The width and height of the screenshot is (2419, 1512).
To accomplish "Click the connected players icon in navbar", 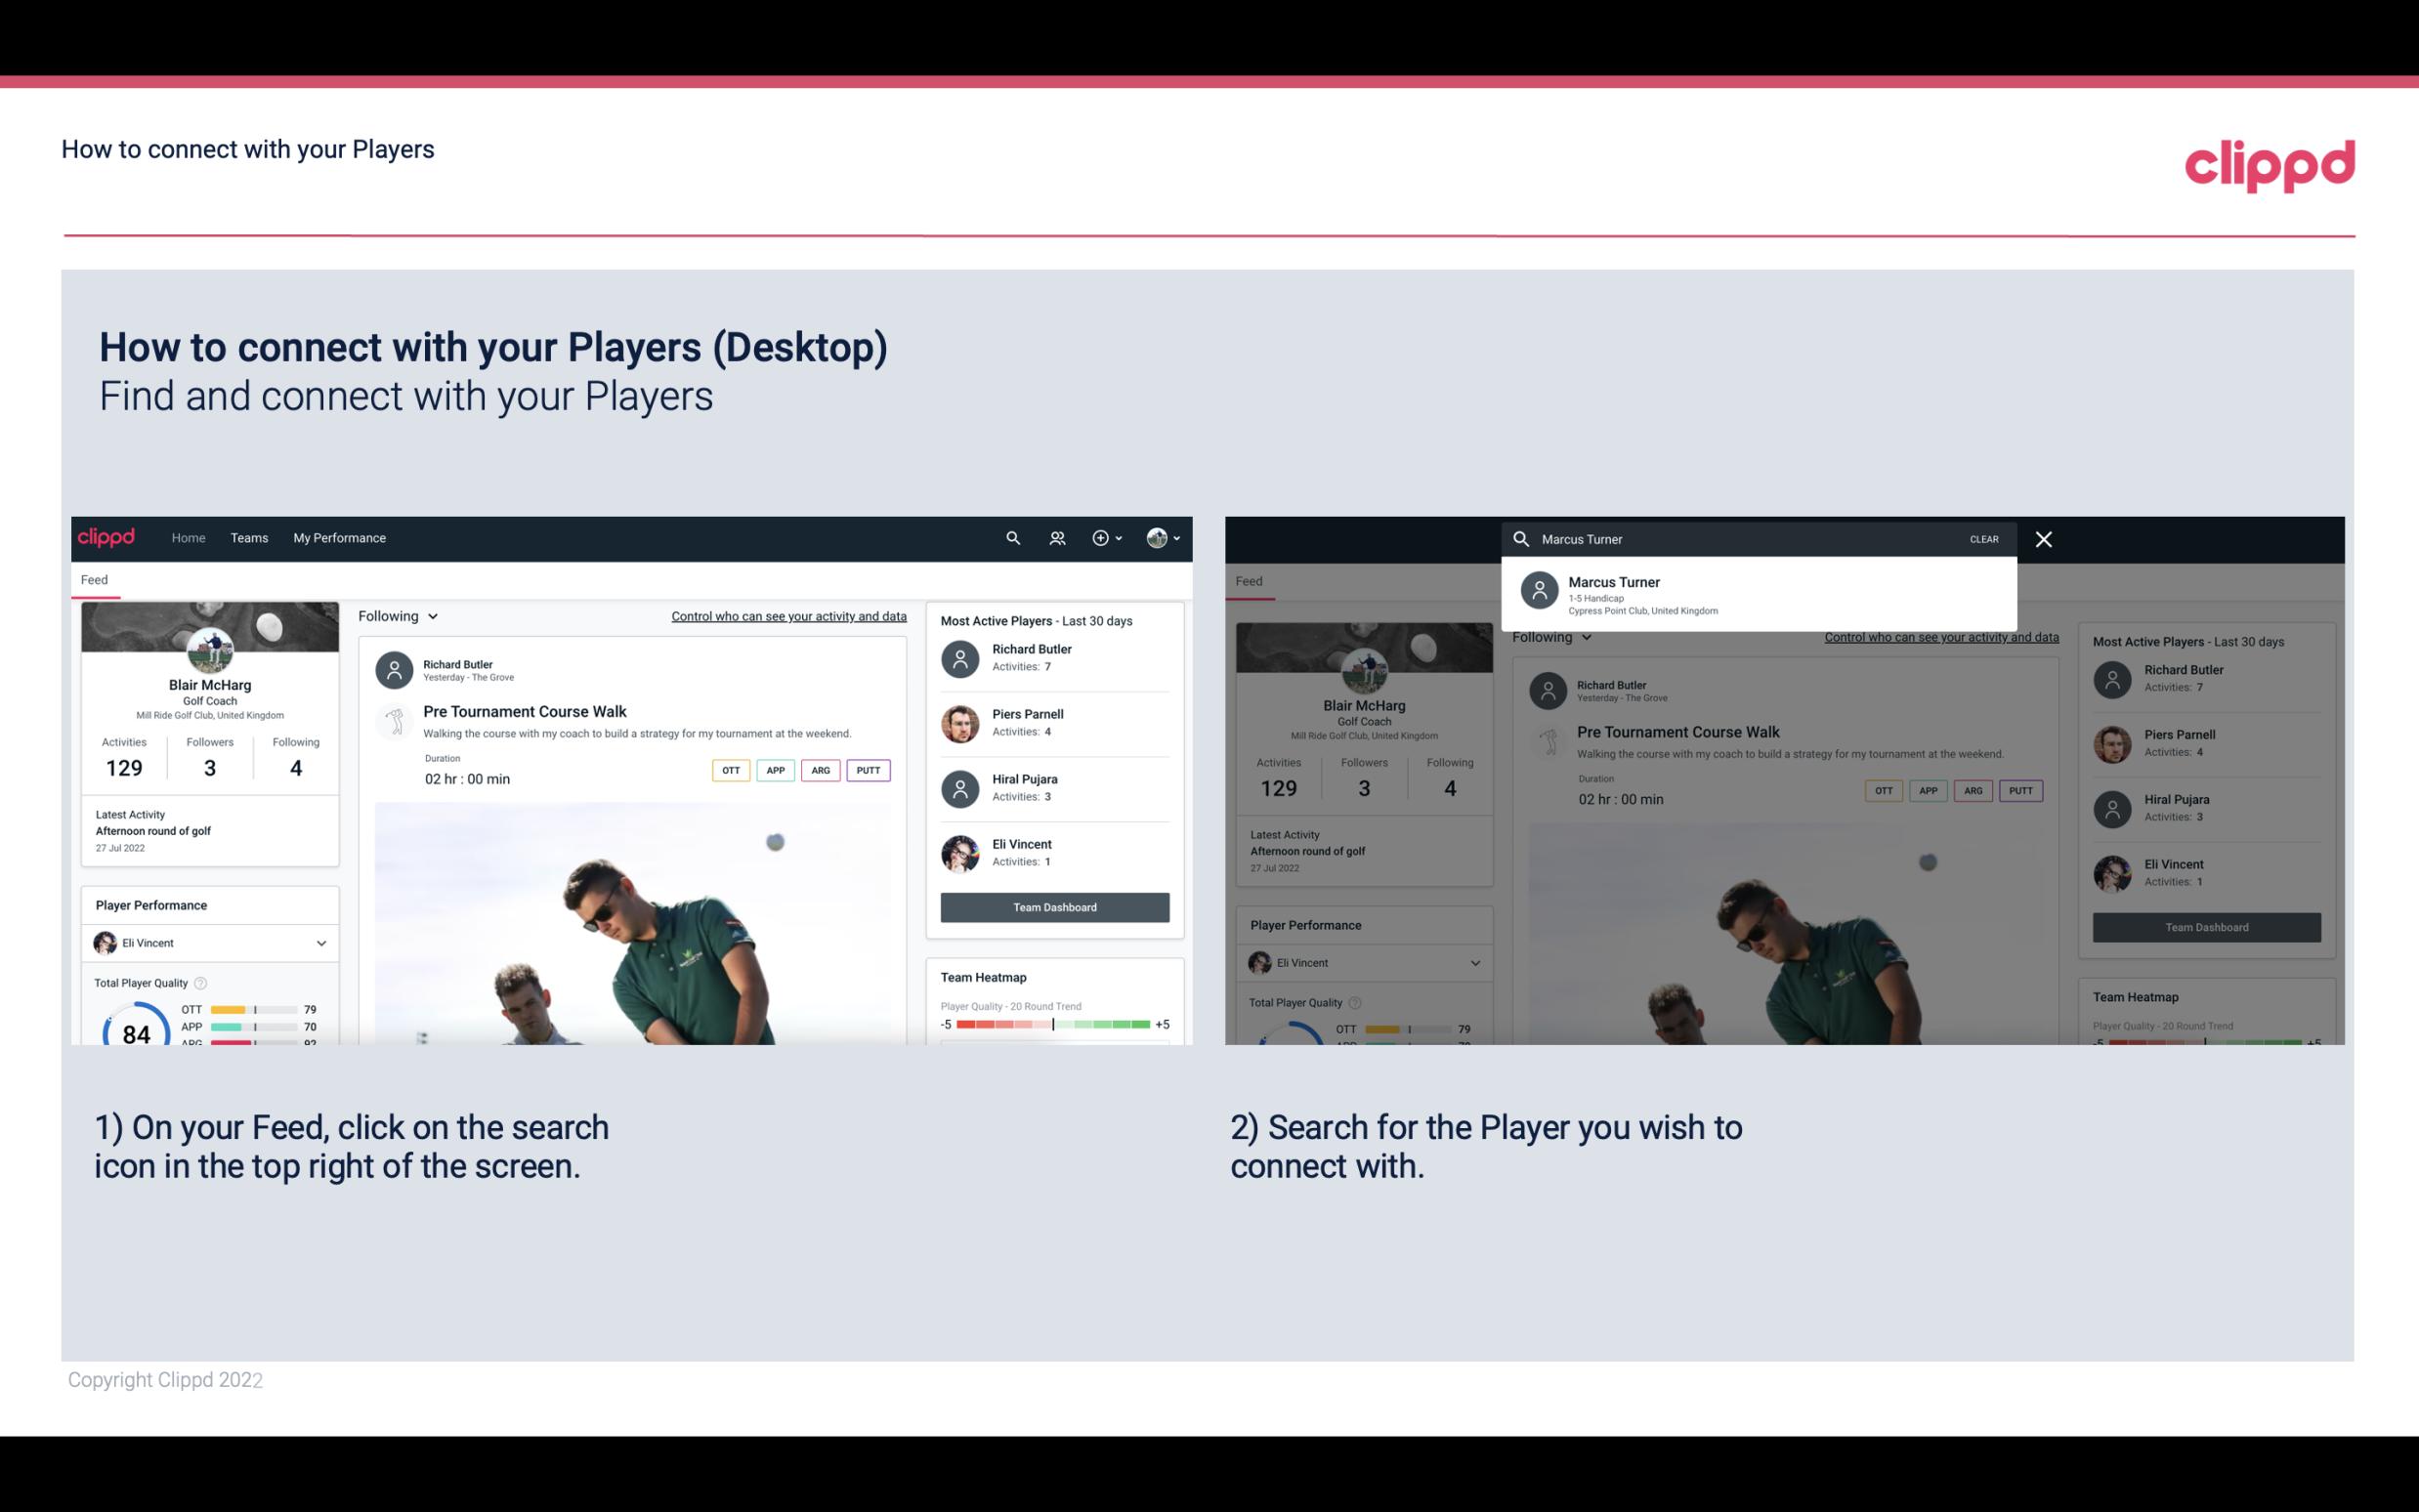I will click(x=1057, y=536).
